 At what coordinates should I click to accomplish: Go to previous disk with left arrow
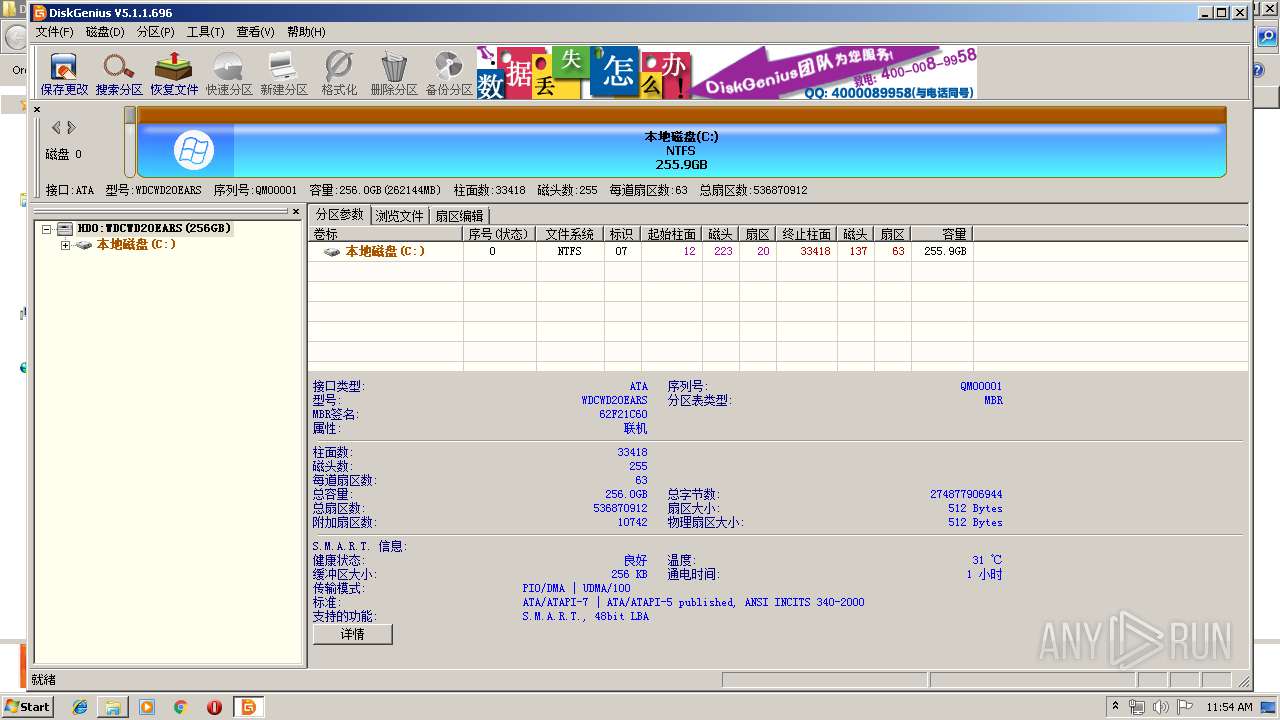(56, 127)
